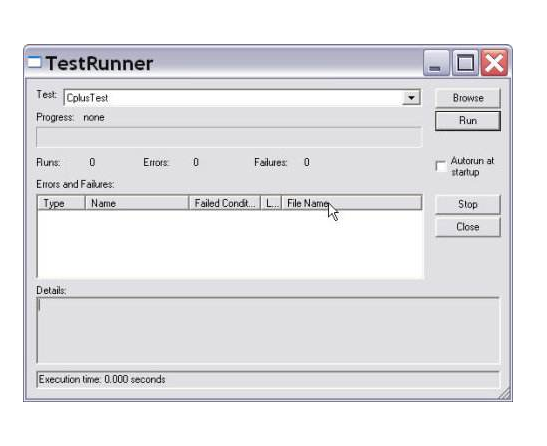Click inside the Details text box

tap(268, 330)
